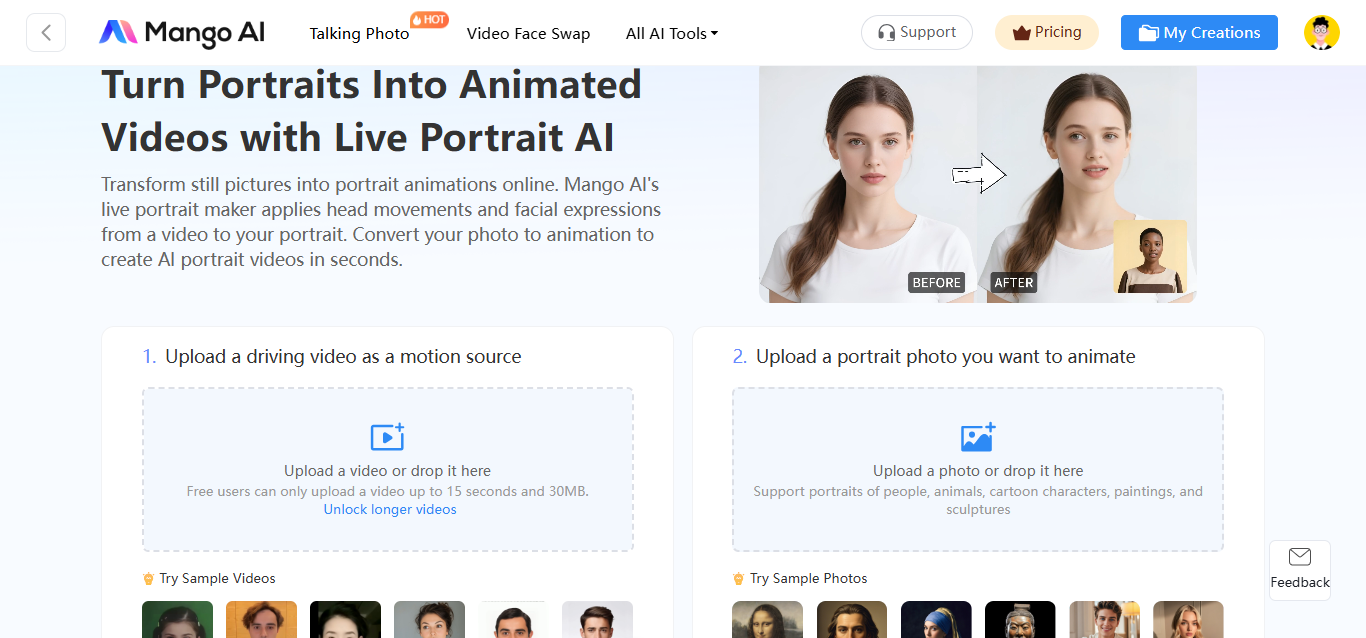The width and height of the screenshot is (1366, 638).
Task: Click the headphones Support icon
Action: pyautogui.click(x=886, y=32)
